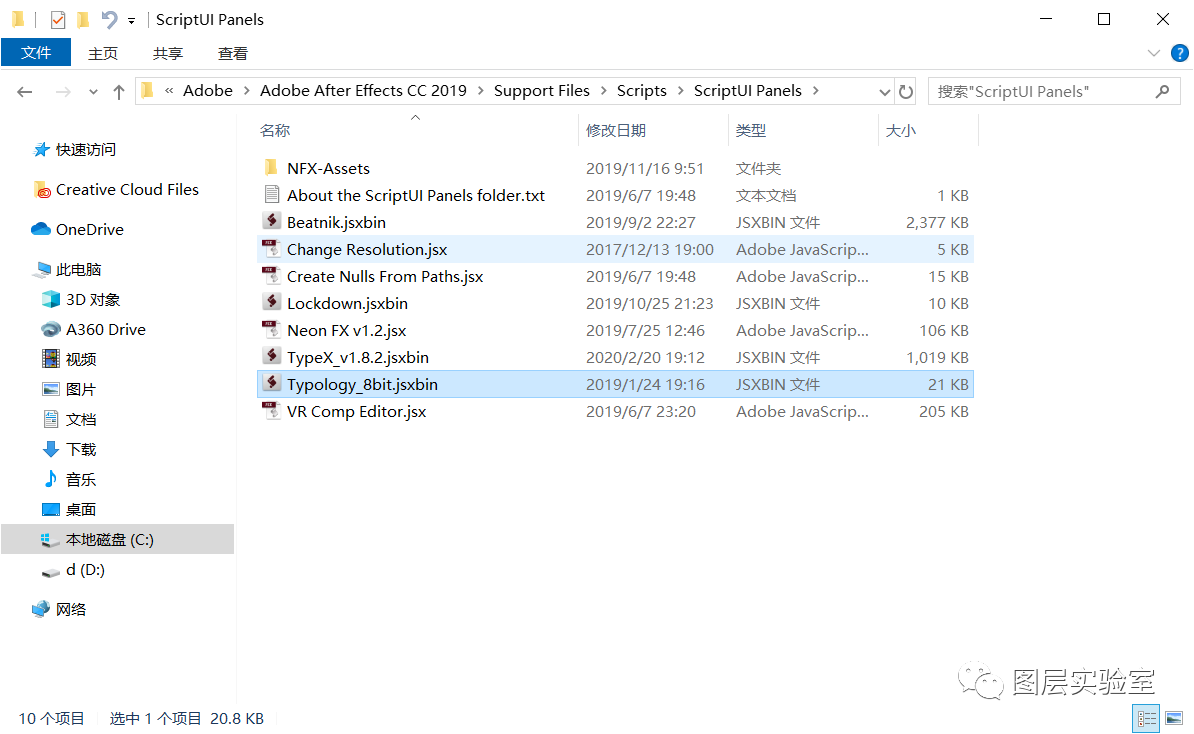
Task: Select 本地磁盘 (C:) drive
Action: coord(117,539)
